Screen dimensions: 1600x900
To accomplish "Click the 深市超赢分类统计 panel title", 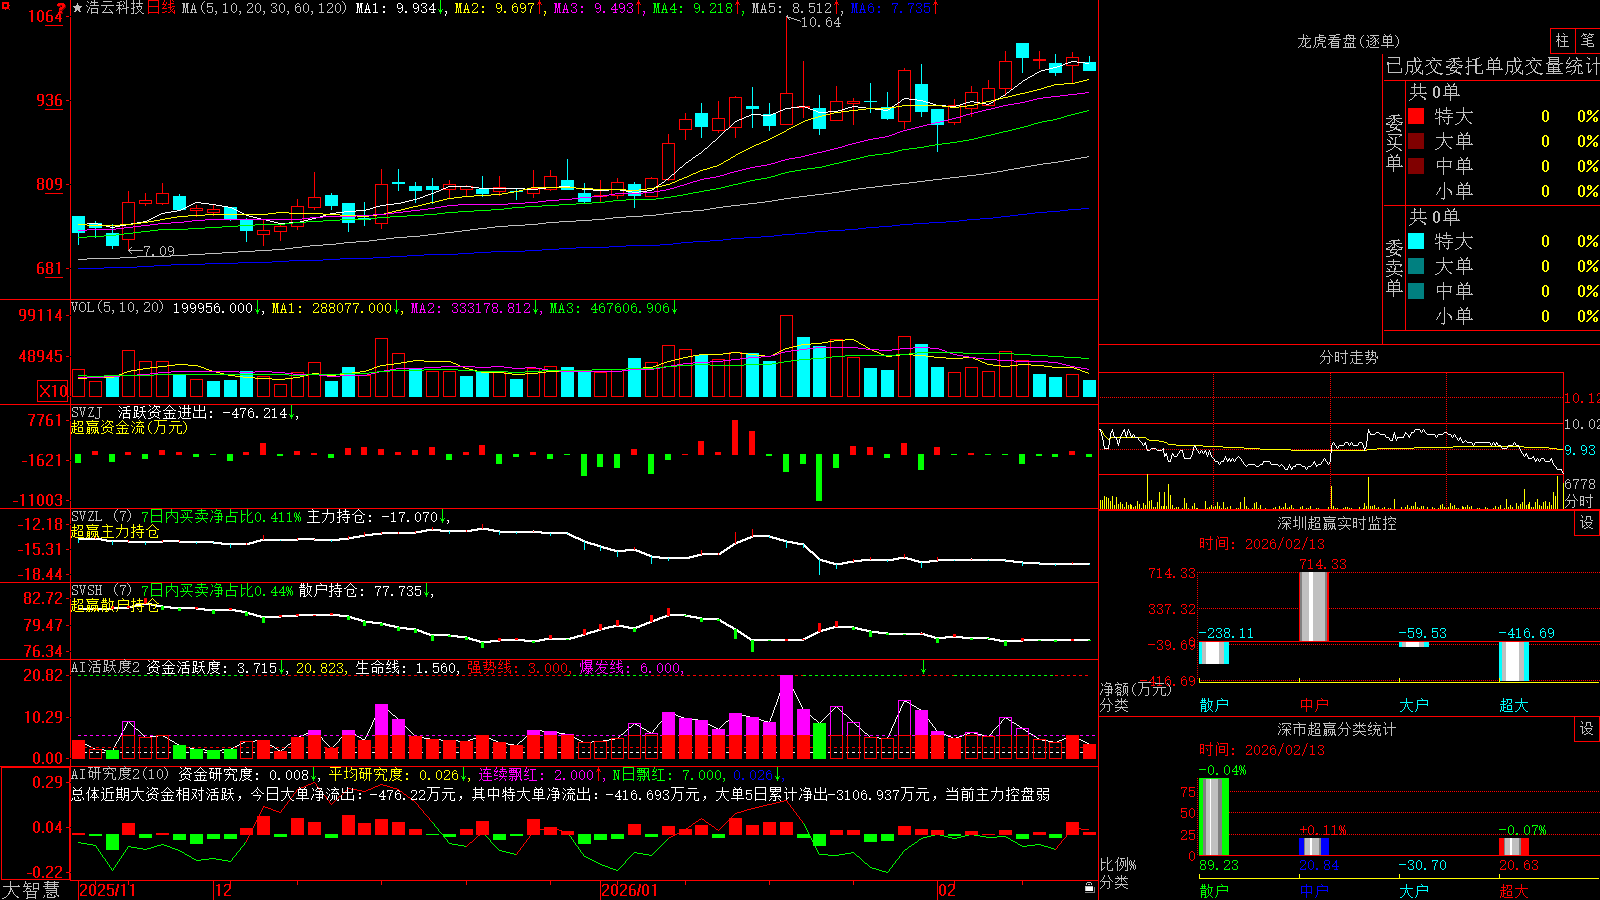I will [1337, 729].
